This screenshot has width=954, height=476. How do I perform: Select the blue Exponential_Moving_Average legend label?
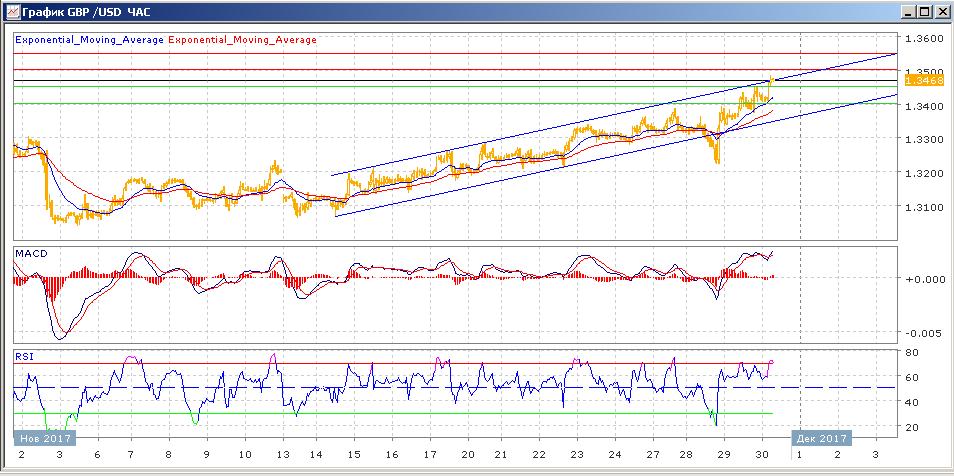pyautogui.click(x=89, y=40)
